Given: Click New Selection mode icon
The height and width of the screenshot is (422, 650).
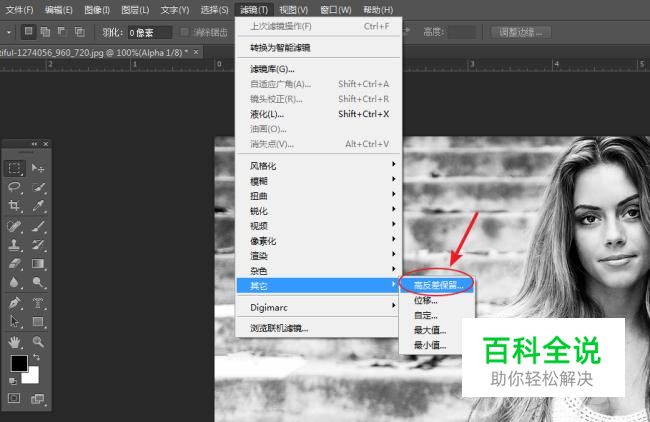Looking at the screenshot, I should tap(28, 32).
